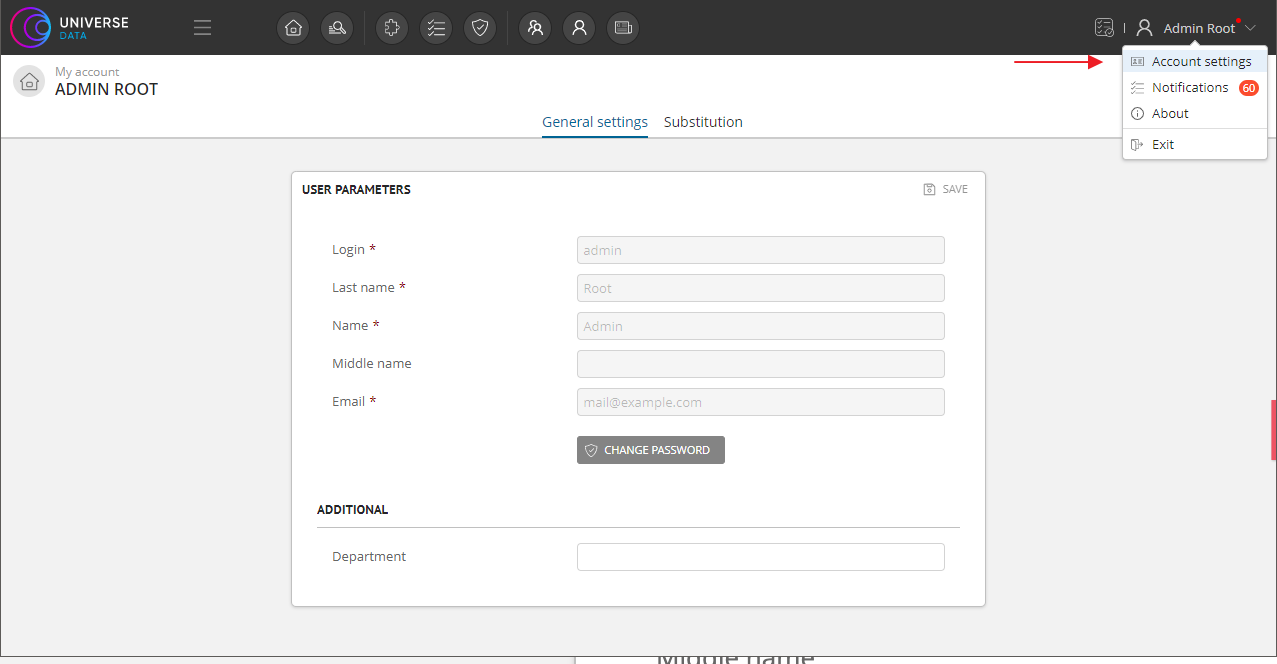
Task: Open the single user toolbar icon
Action: point(579,28)
